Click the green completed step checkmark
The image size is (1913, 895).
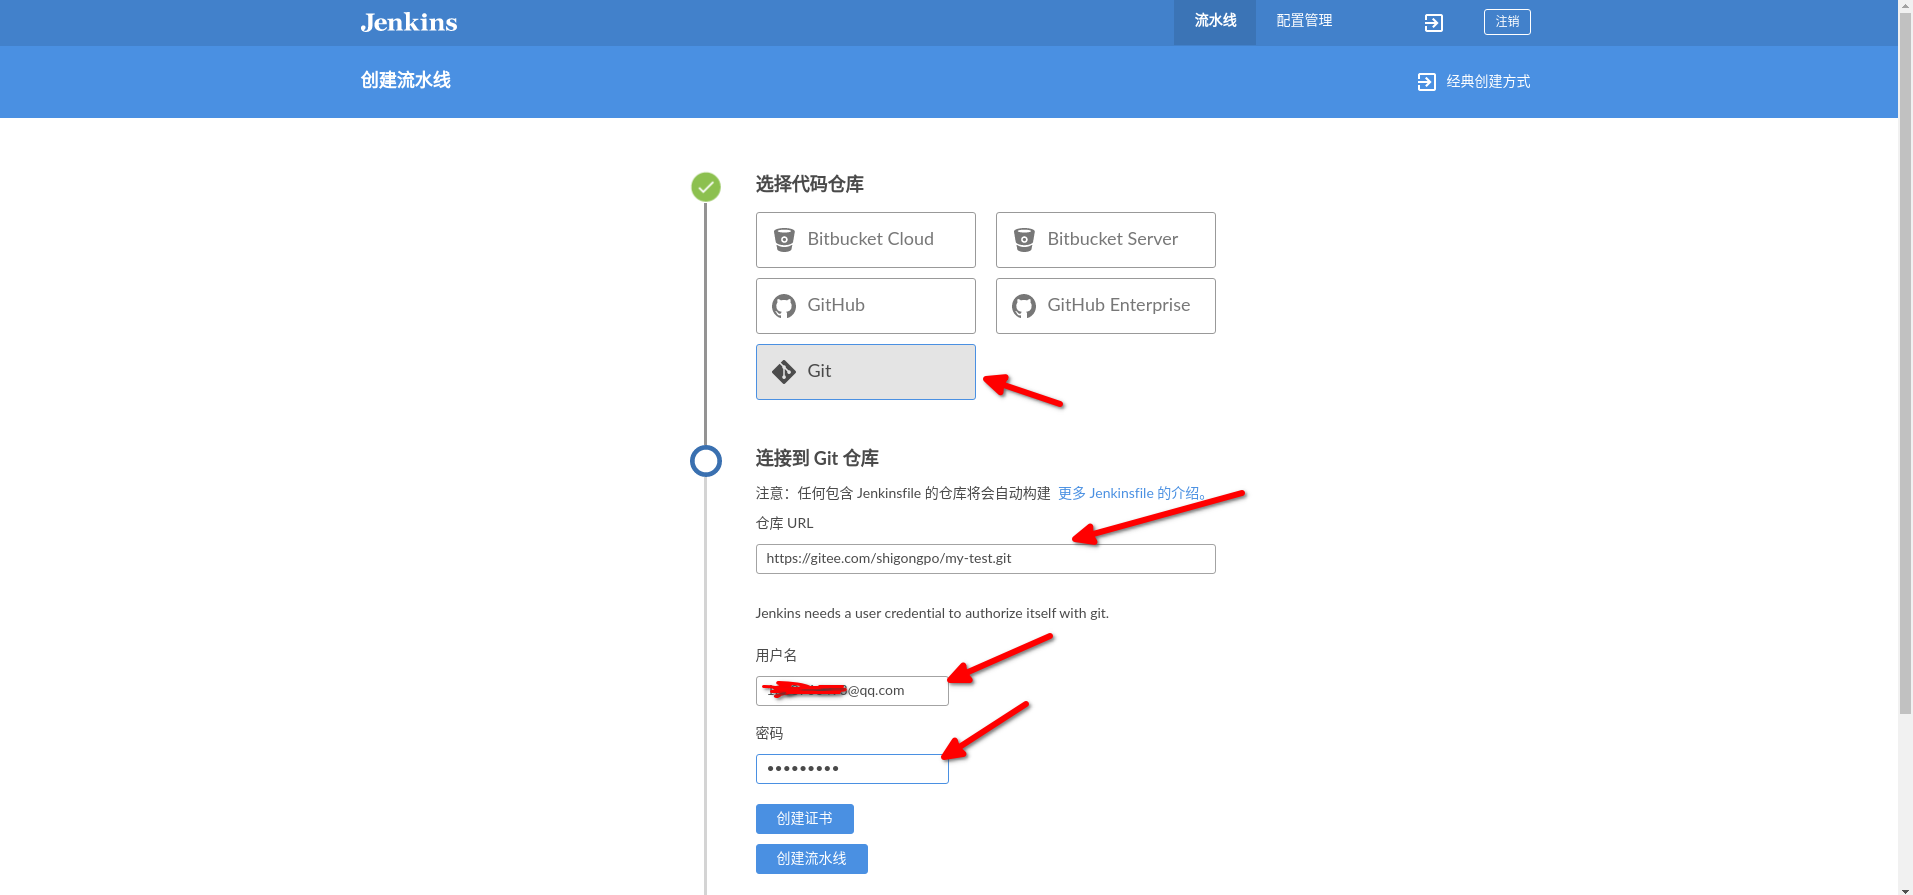(706, 187)
